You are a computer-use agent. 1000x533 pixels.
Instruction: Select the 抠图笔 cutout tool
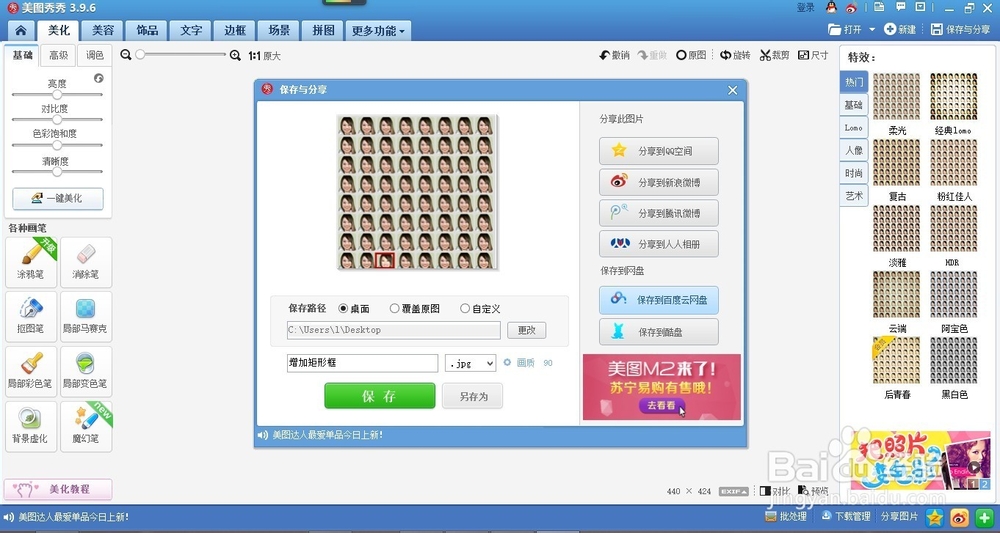(31, 316)
